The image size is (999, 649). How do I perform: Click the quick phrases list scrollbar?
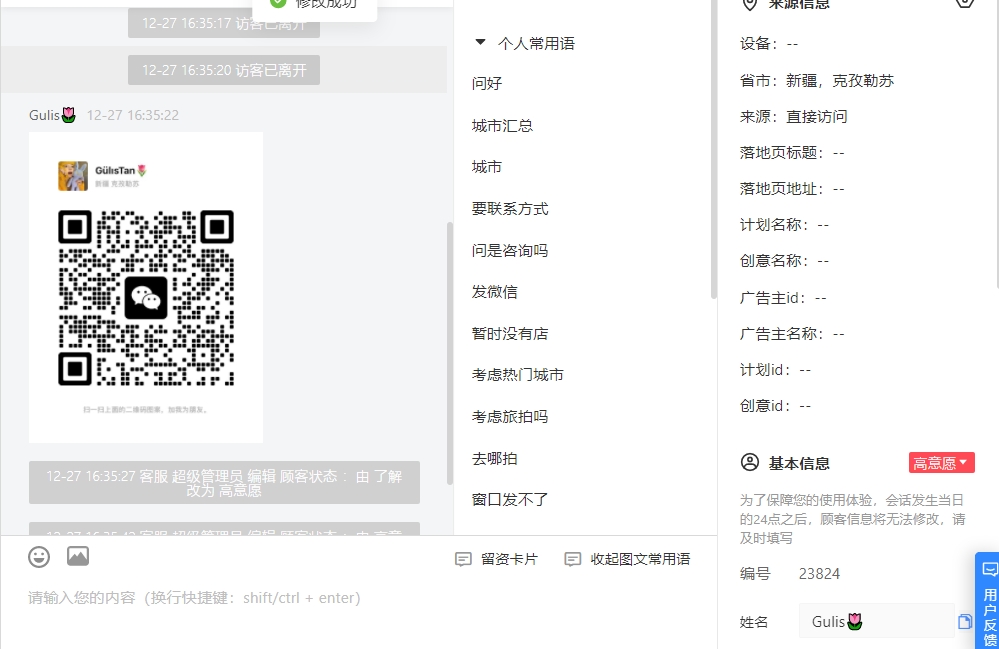(714, 150)
